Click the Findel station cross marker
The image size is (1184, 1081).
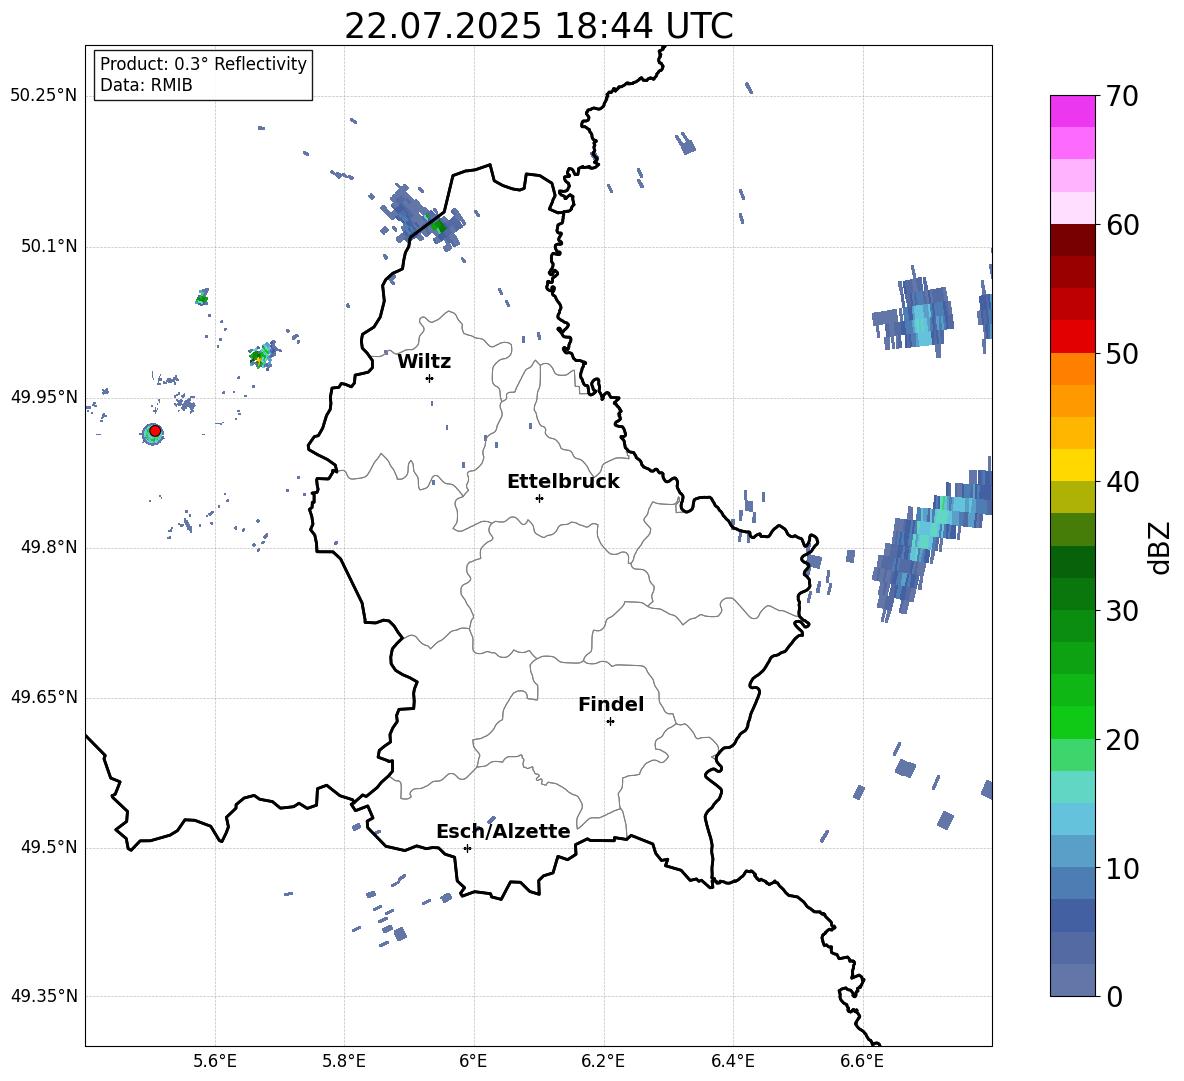tap(610, 721)
